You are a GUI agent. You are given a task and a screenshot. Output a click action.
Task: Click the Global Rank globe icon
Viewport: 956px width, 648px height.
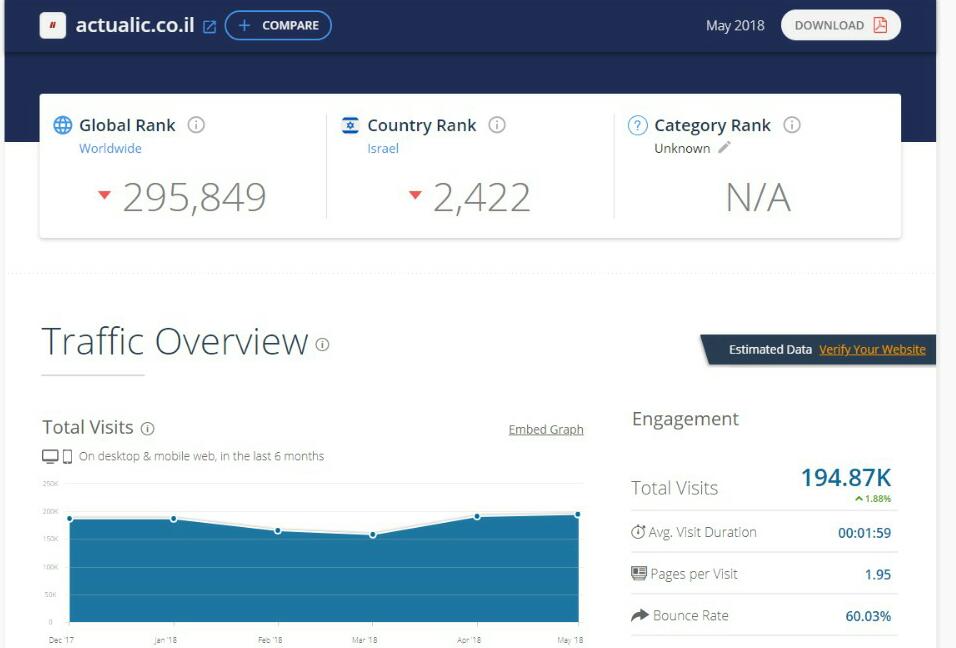pos(63,125)
